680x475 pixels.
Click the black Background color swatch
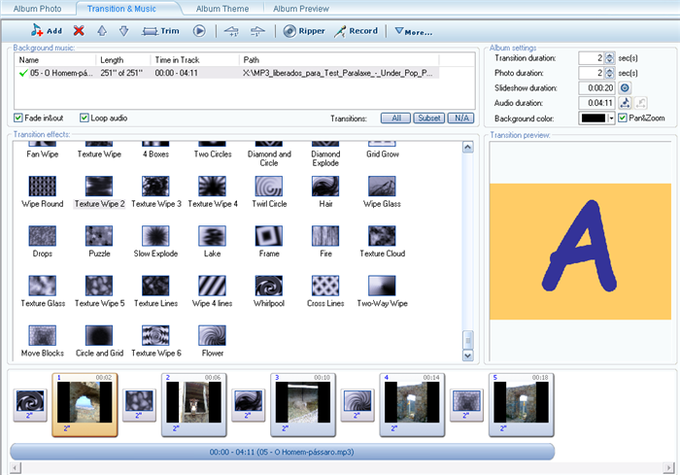(x=593, y=118)
